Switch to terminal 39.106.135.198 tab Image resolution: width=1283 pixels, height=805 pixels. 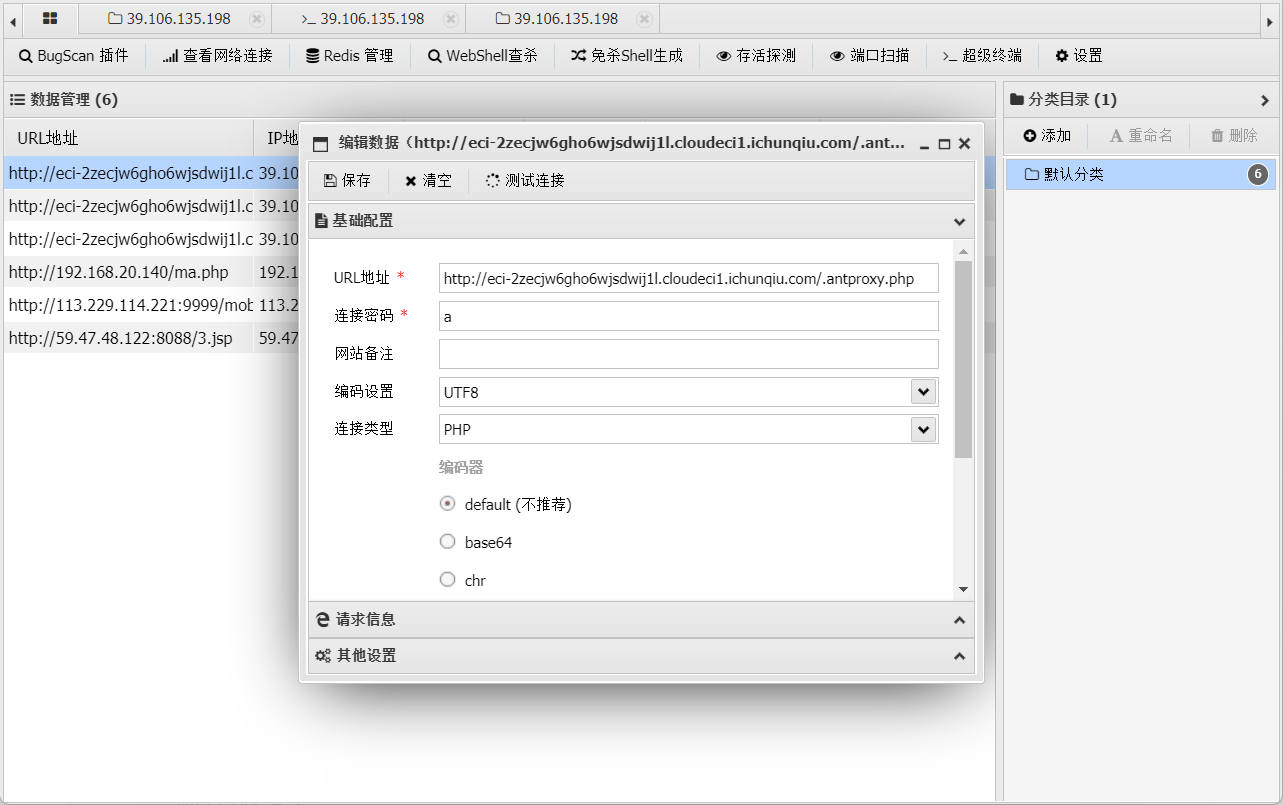click(x=363, y=19)
